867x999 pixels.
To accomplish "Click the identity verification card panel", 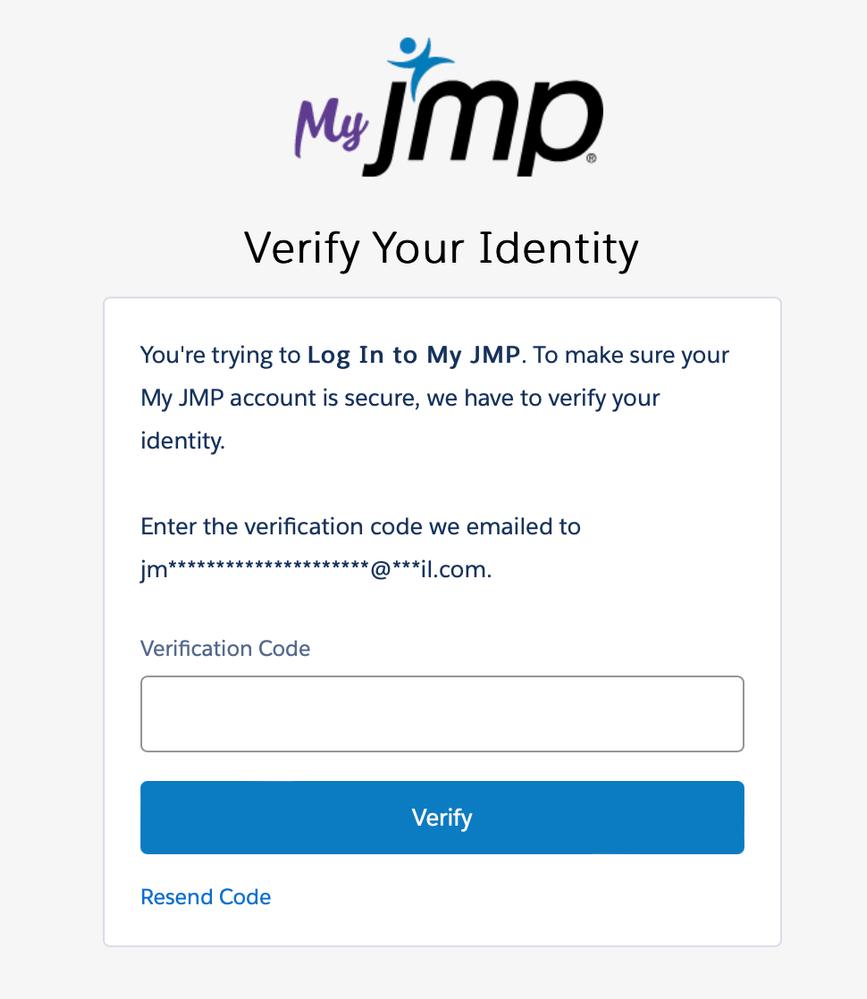I will pyautogui.click(x=441, y=620).
